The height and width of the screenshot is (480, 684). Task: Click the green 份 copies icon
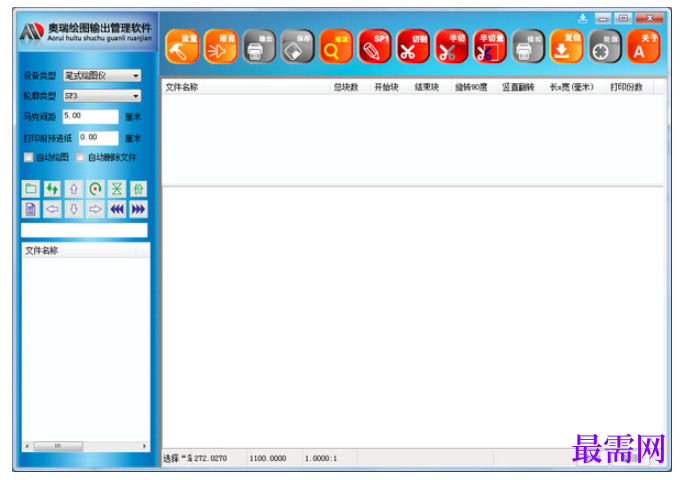click(x=138, y=189)
